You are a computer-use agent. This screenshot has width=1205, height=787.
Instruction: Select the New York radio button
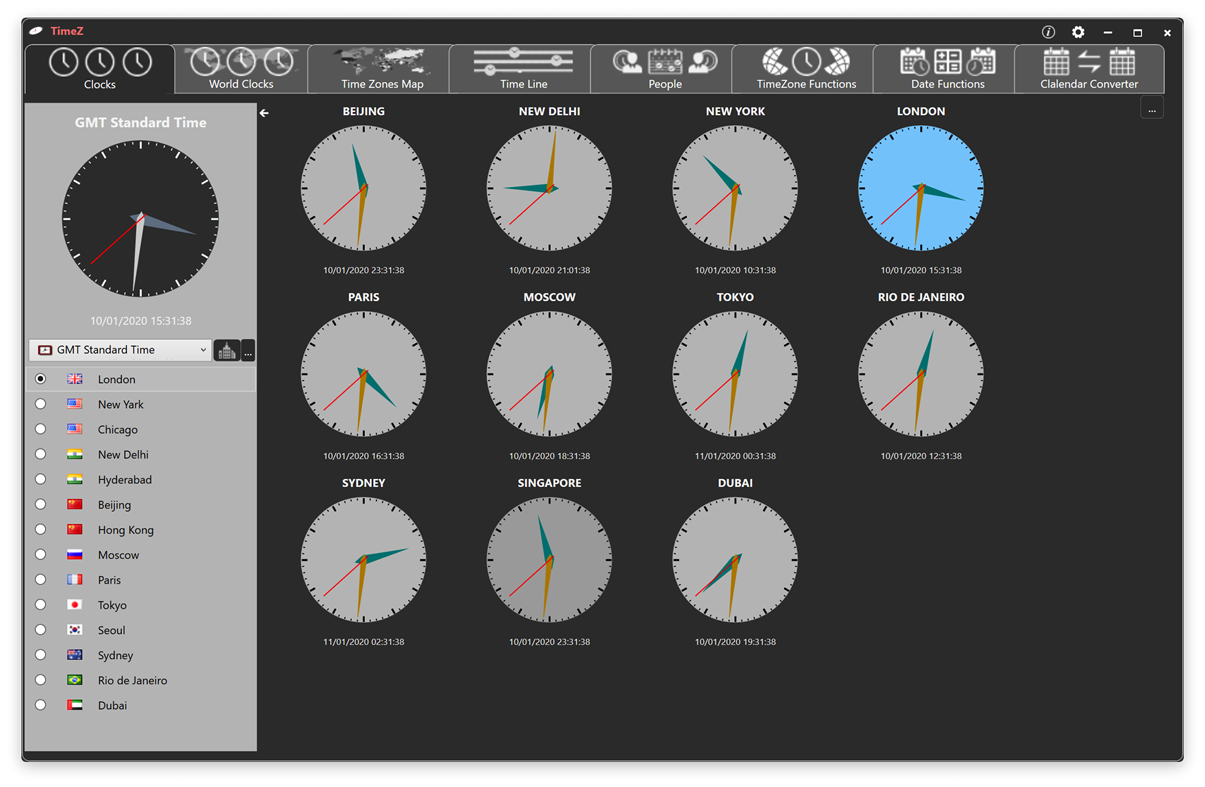click(40, 403)
